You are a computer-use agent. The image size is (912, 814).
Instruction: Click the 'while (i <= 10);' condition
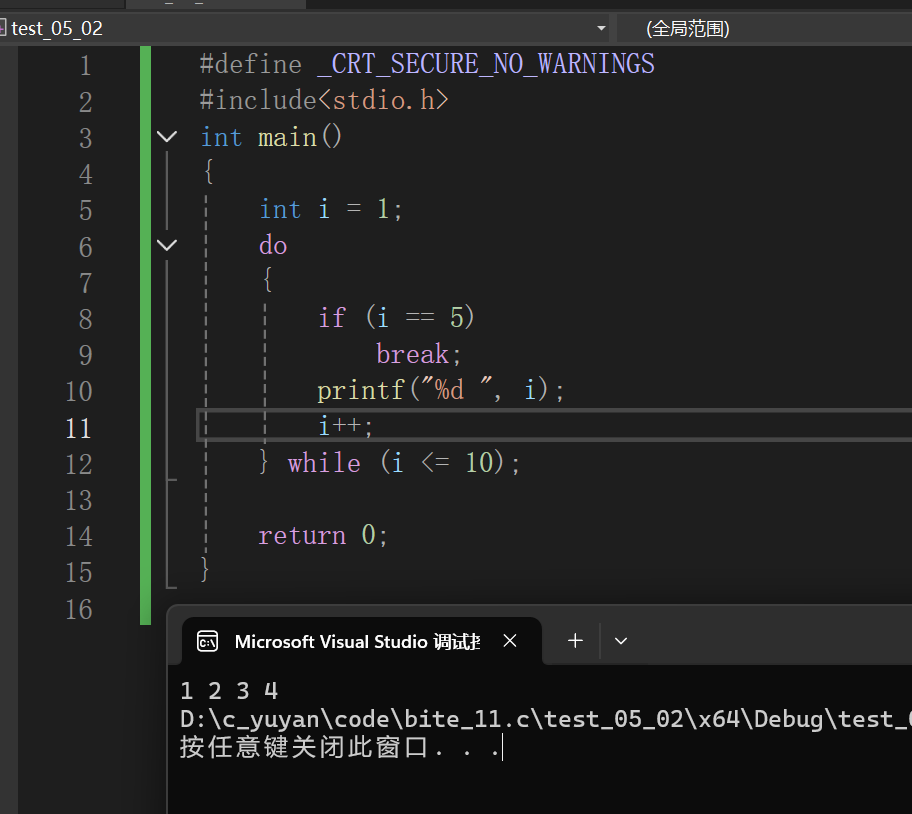point(404,463)
